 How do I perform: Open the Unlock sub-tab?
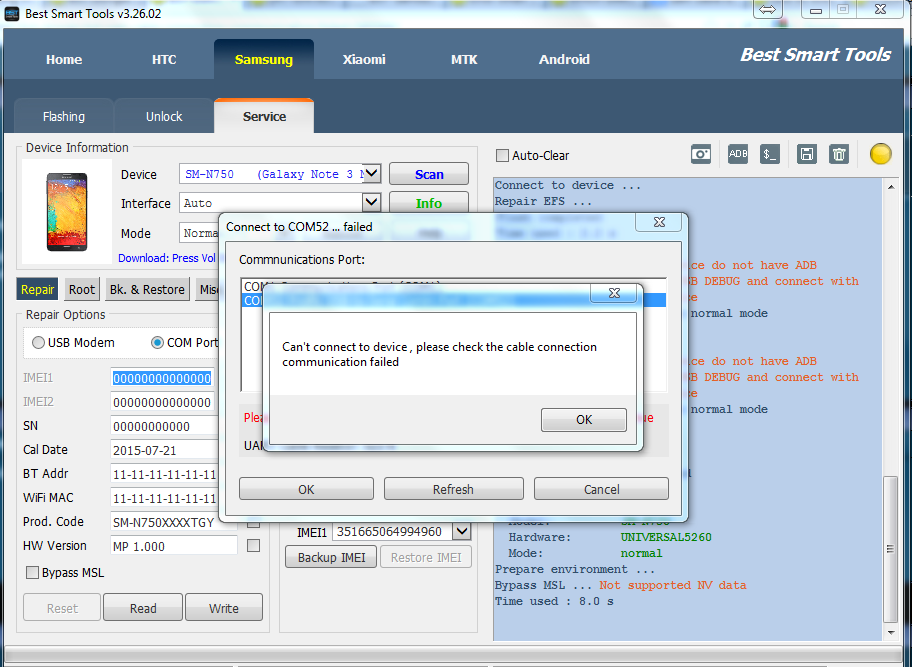pyautogui.click(x=164, y=116)
